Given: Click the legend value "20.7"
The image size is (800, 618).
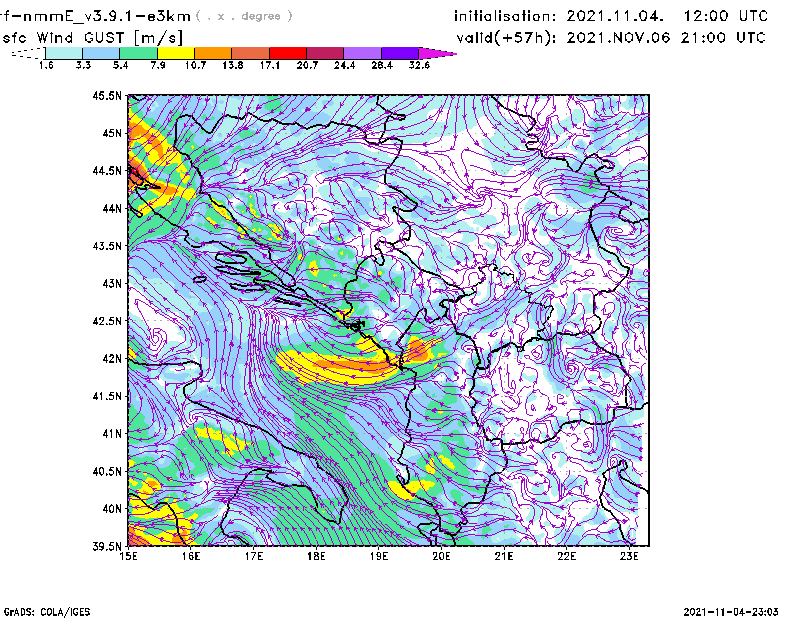Looking at the screenshot, I should point(307,65).
